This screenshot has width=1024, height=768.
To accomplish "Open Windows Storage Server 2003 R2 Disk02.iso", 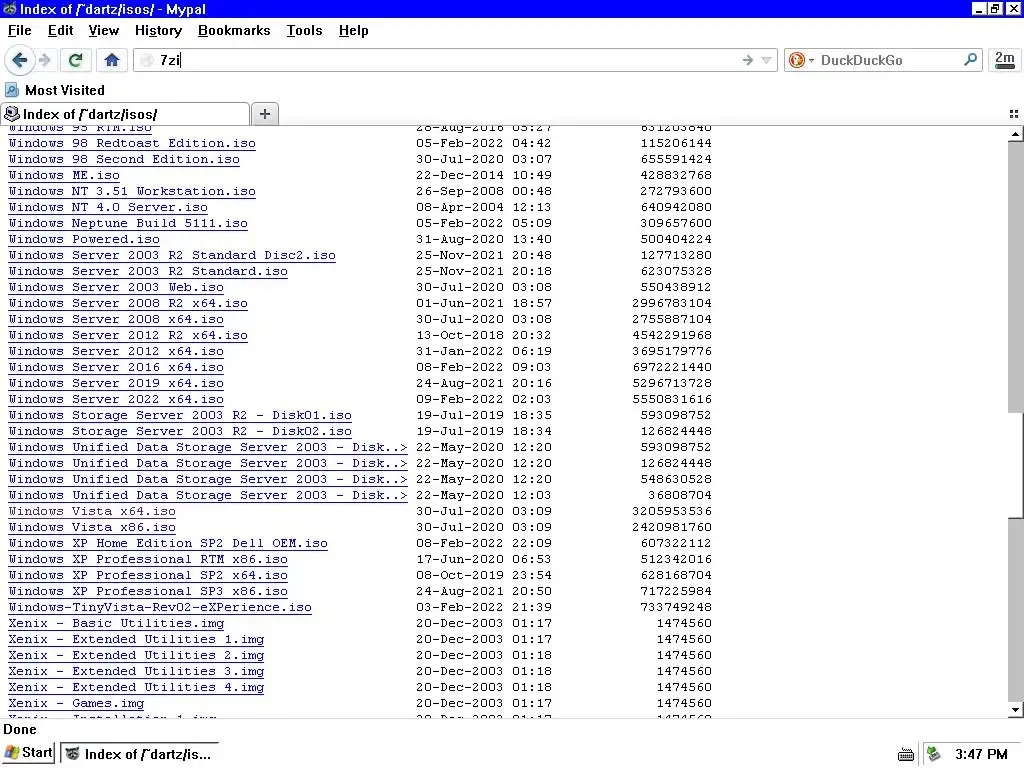I will 180,431.
